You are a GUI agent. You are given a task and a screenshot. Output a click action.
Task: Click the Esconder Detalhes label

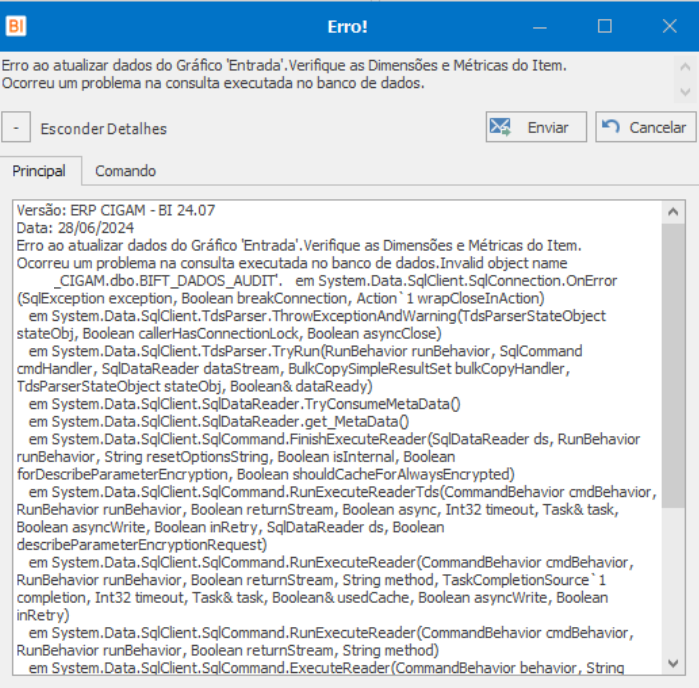pos(103,129)
